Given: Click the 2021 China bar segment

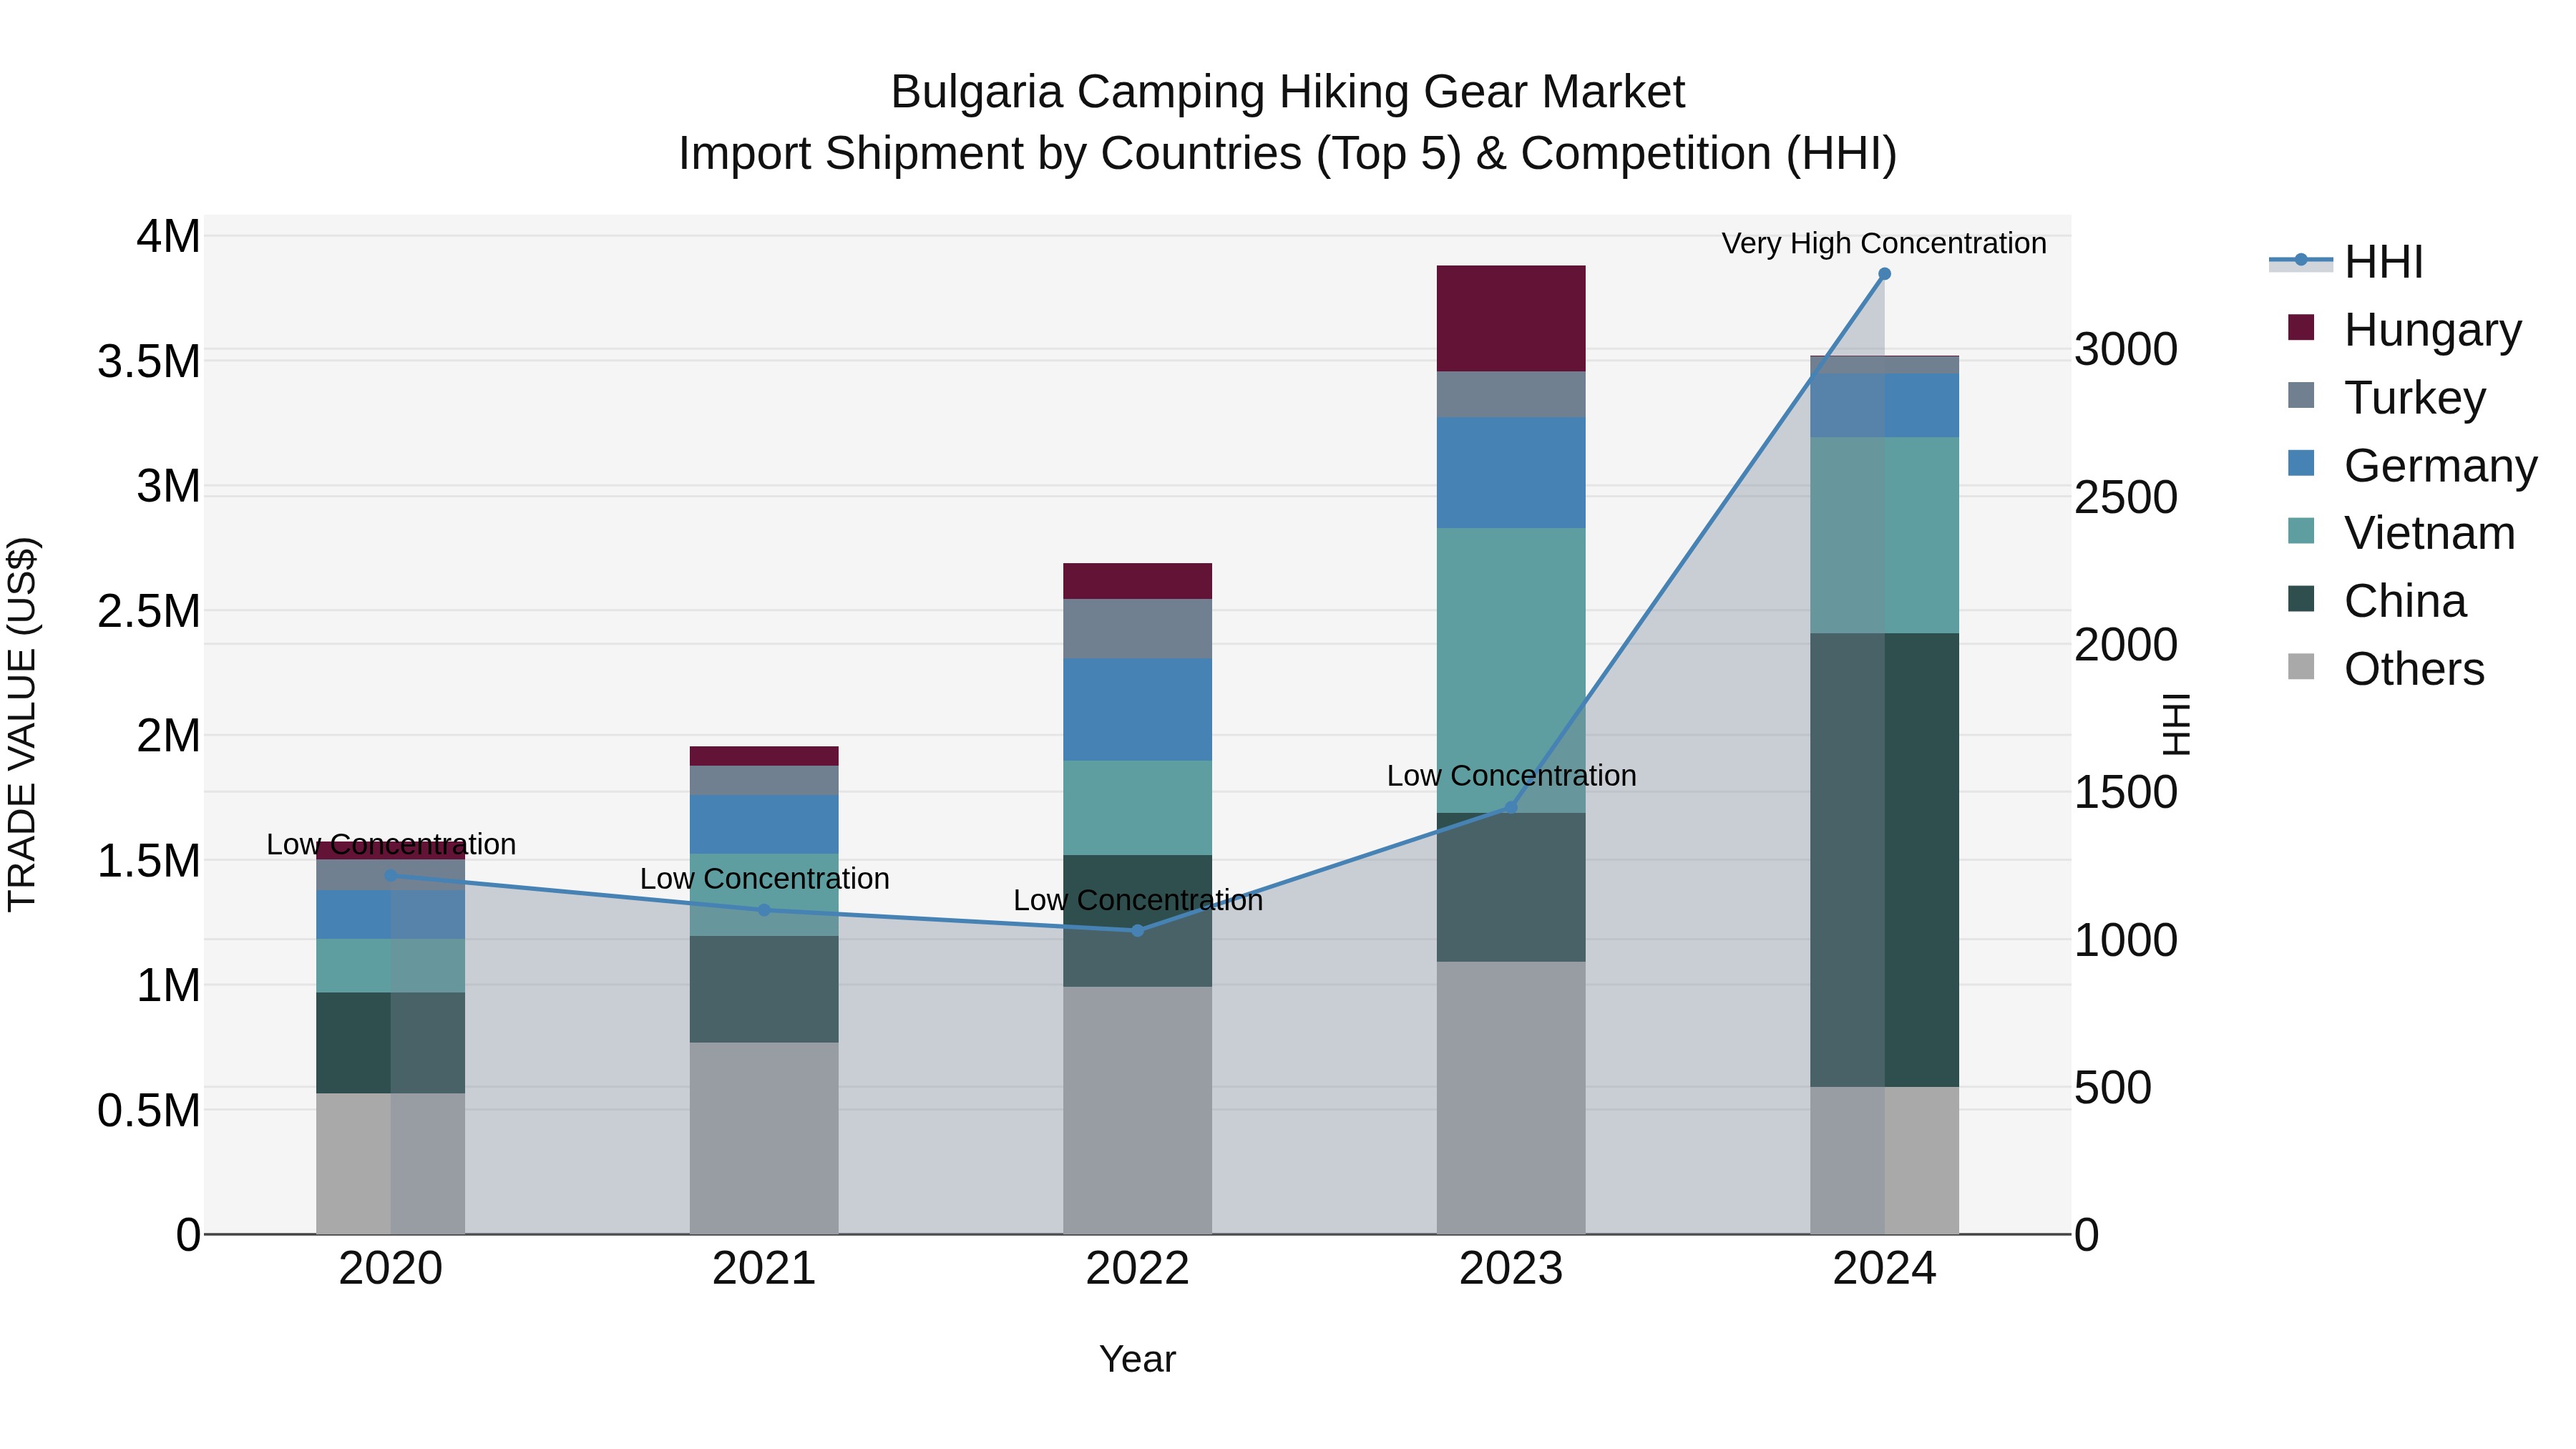Looking at the screenshot, I should (x=764, y=990).
